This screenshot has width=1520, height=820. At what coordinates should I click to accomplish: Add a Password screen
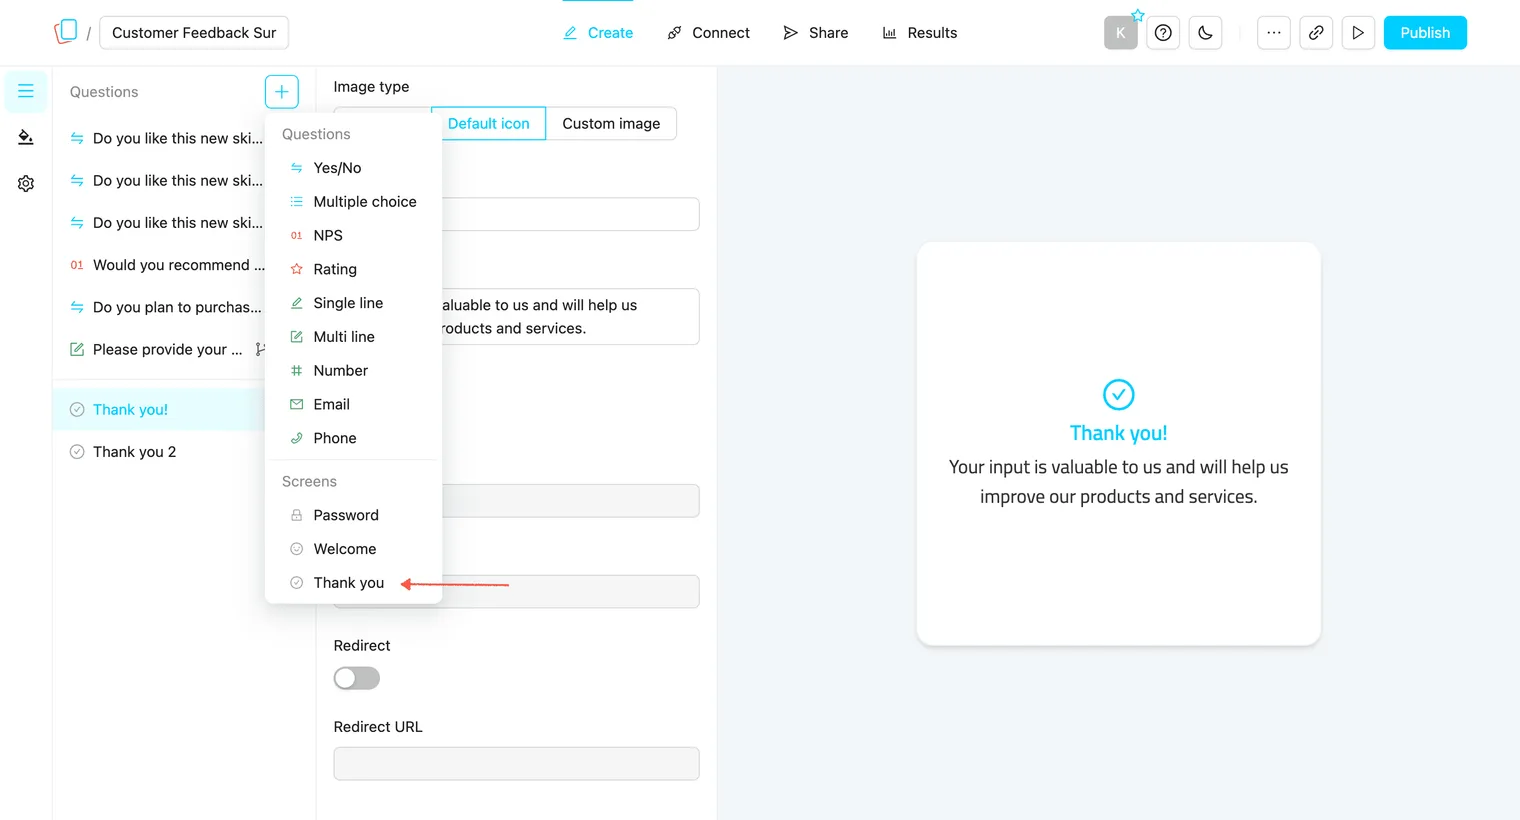point(354,516)
